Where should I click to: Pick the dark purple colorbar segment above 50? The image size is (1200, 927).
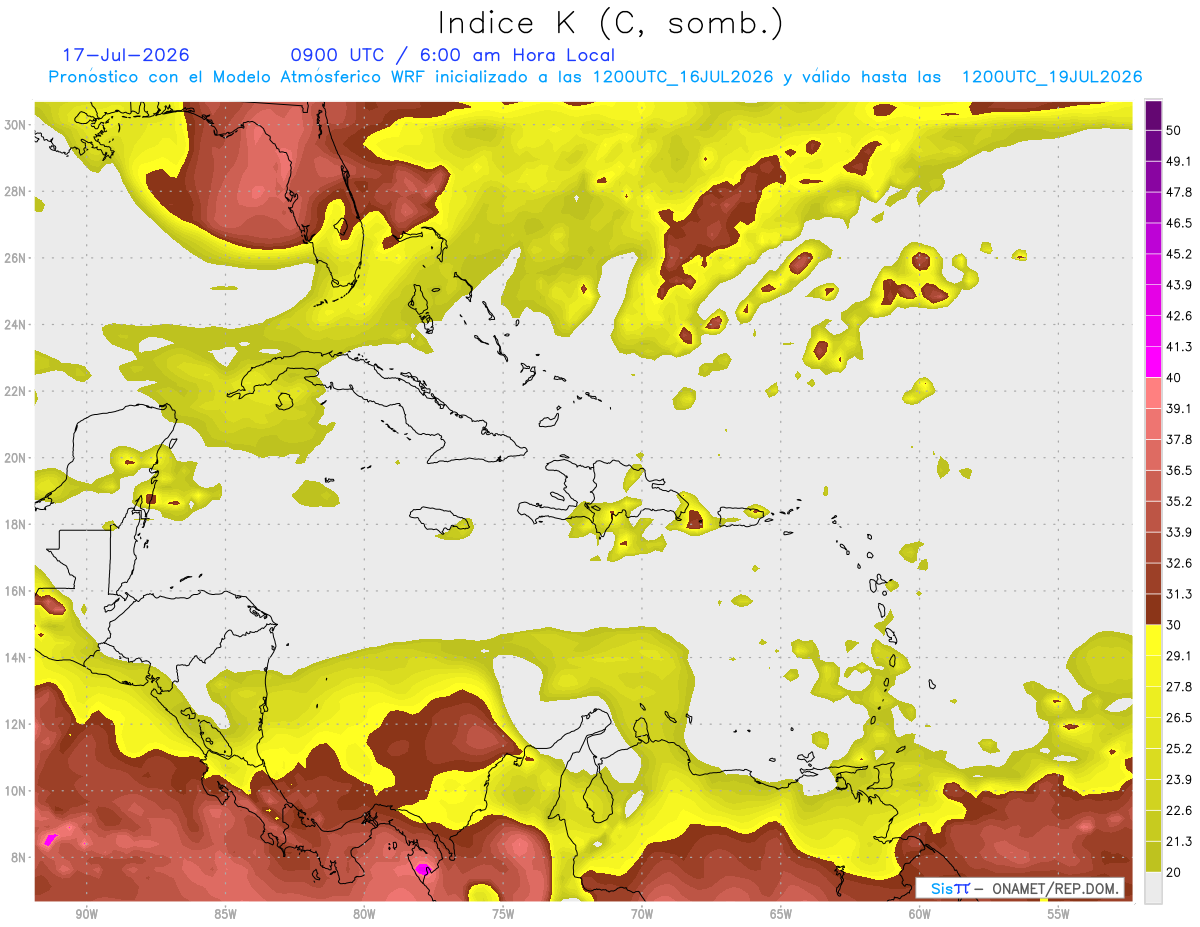1154,115
